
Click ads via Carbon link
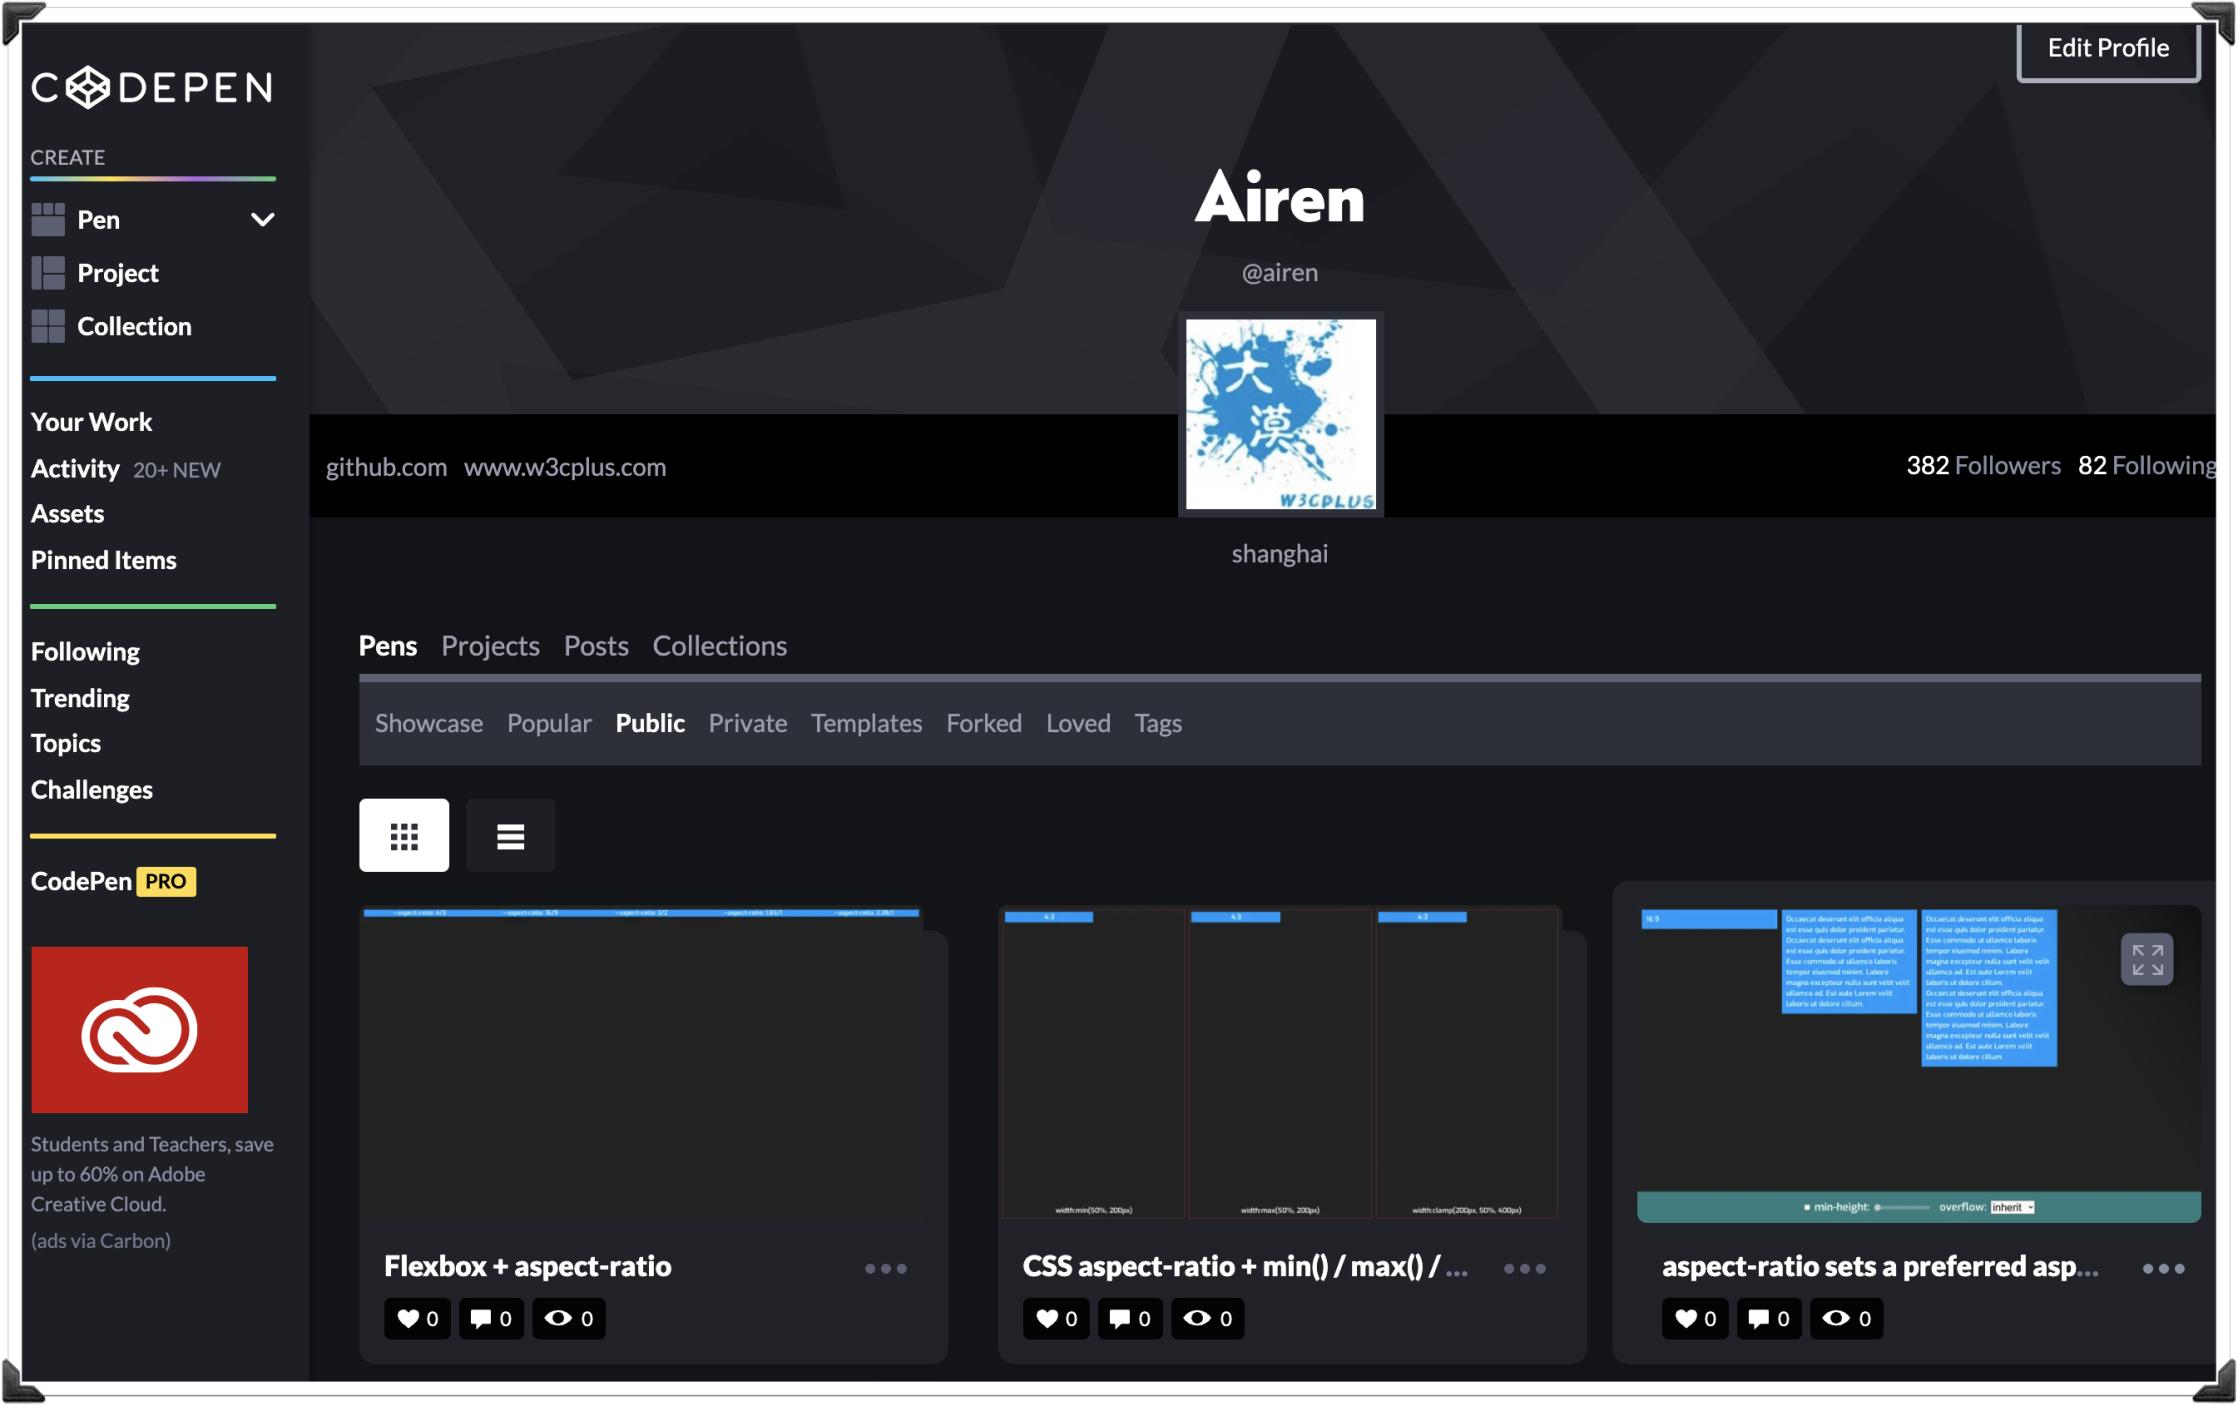pyautogui.click(x=100, y=1241)
